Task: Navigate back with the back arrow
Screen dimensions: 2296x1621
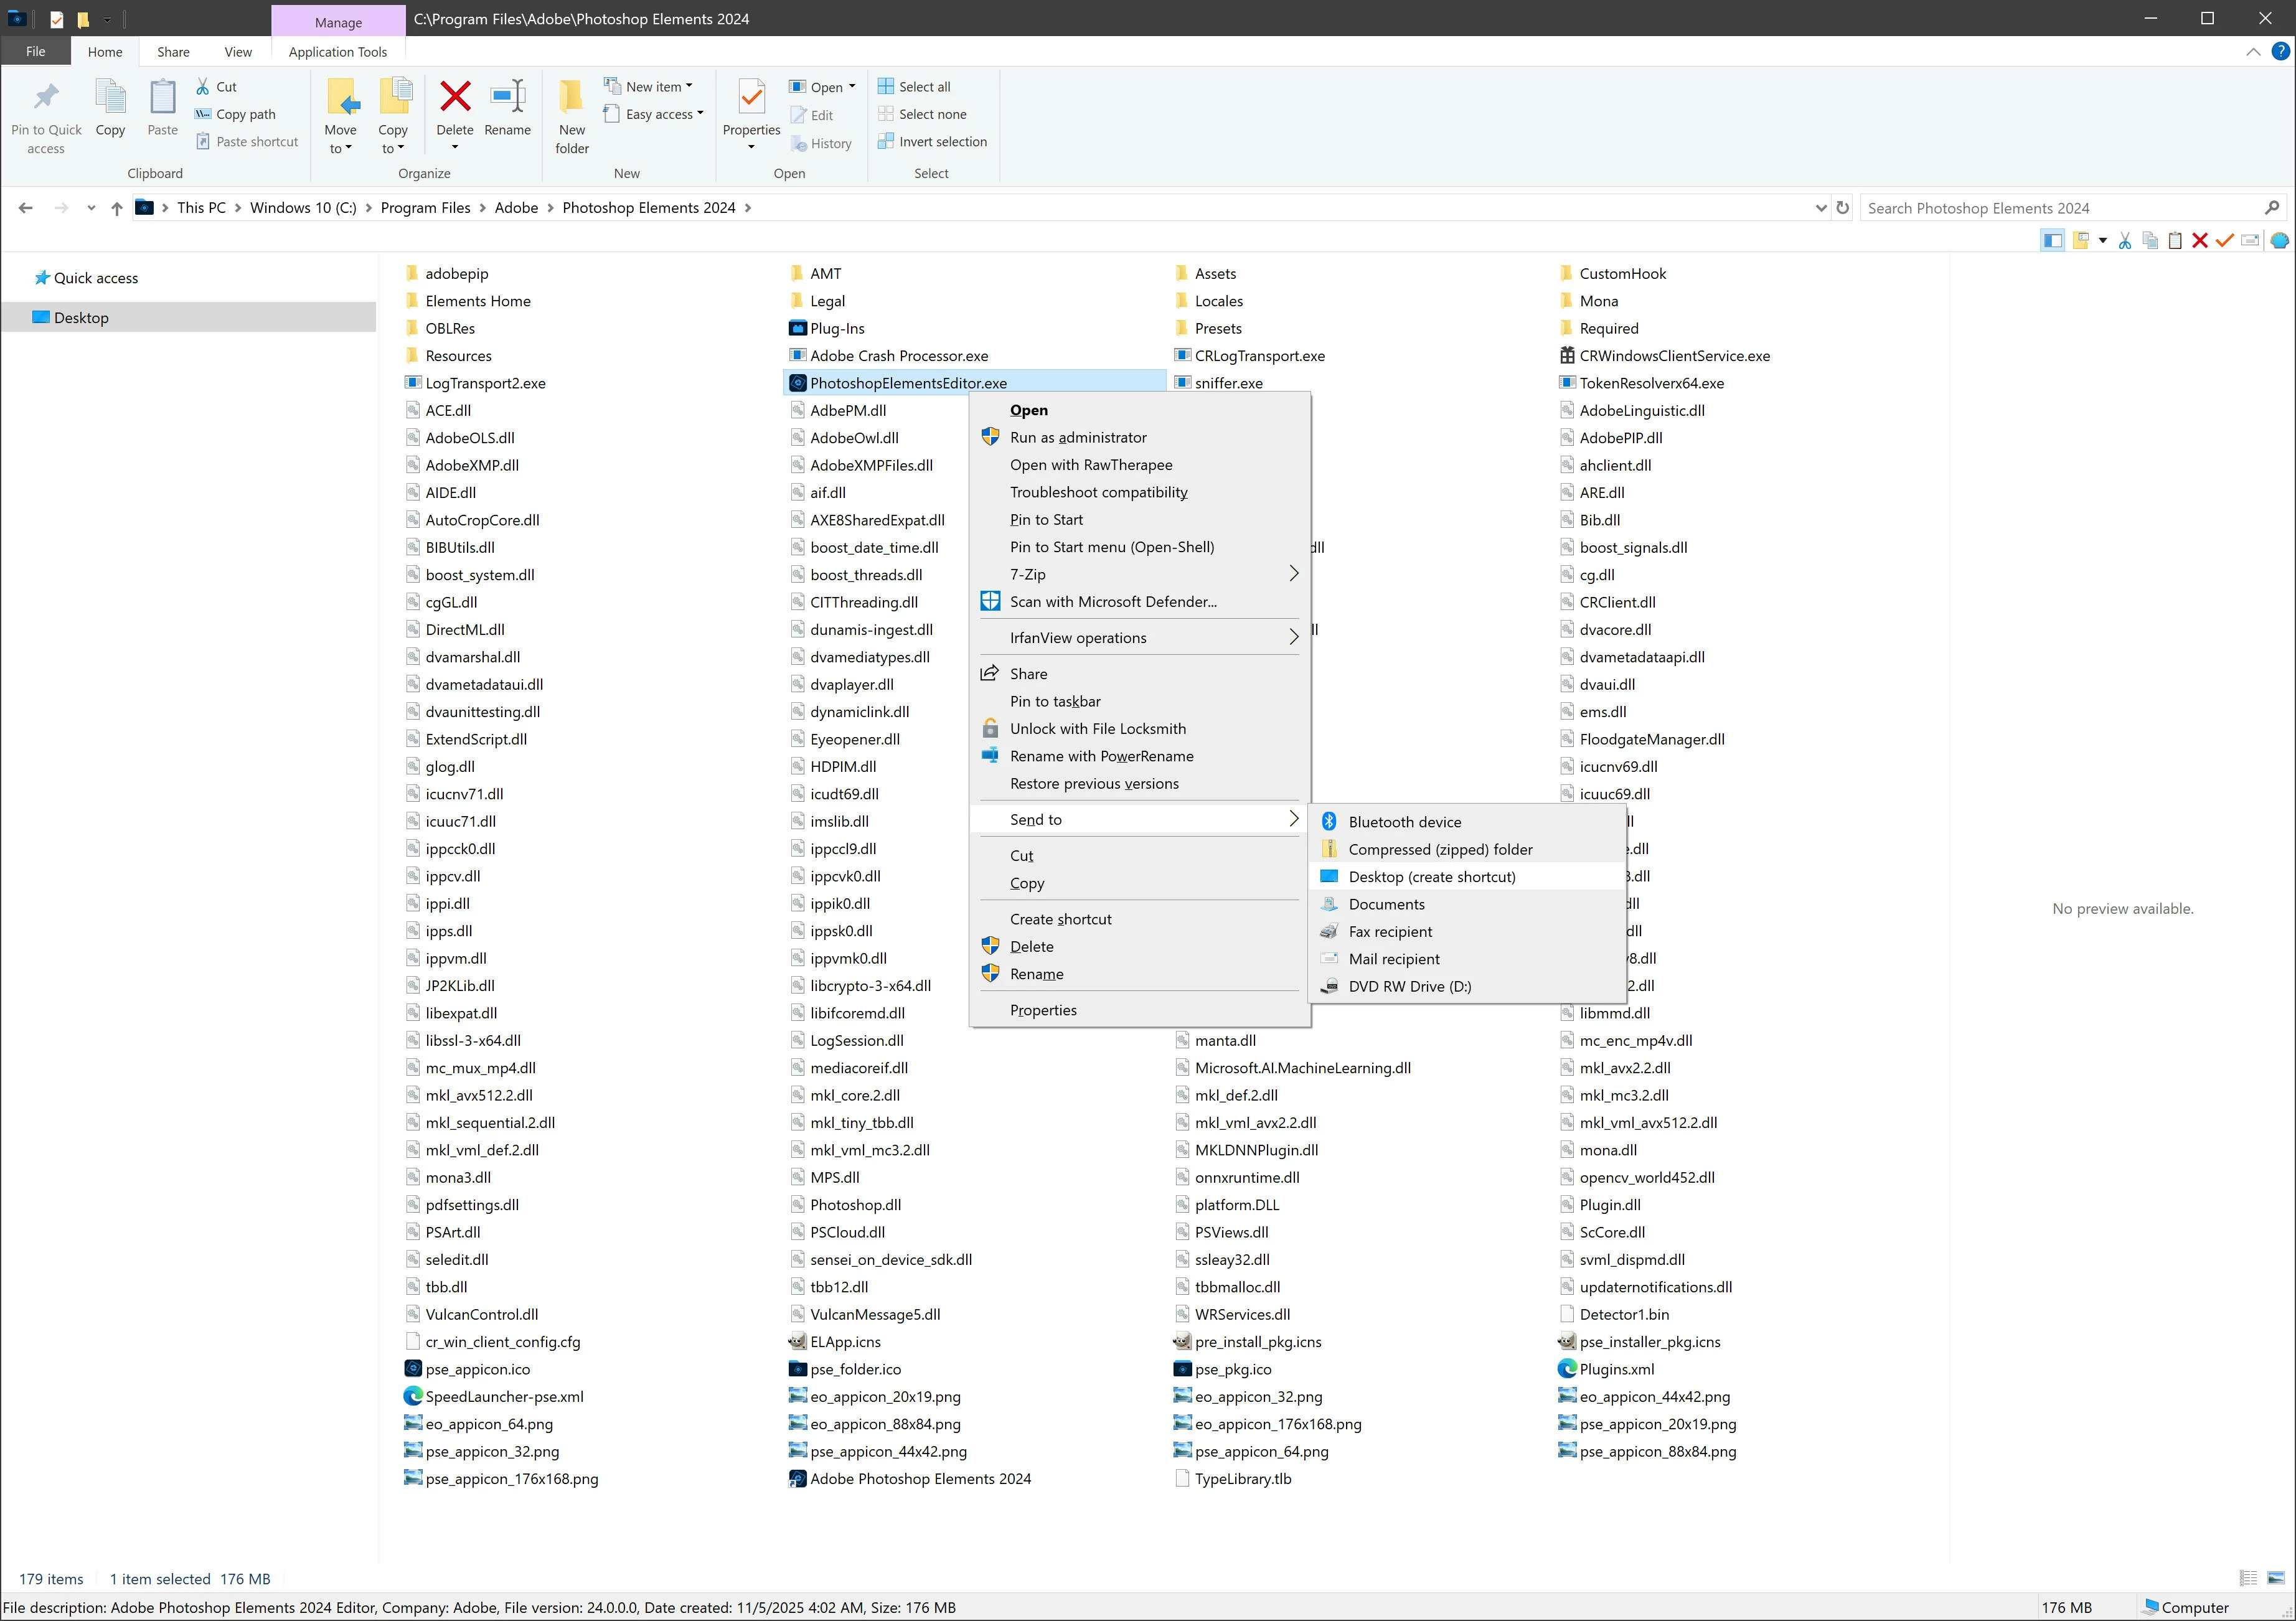Action: 26,208
